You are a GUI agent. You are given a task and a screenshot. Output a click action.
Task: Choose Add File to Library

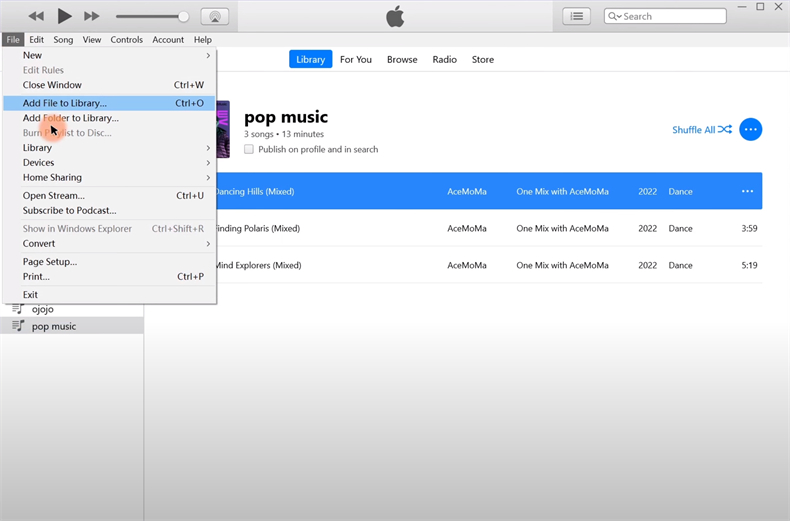point(109,103)
